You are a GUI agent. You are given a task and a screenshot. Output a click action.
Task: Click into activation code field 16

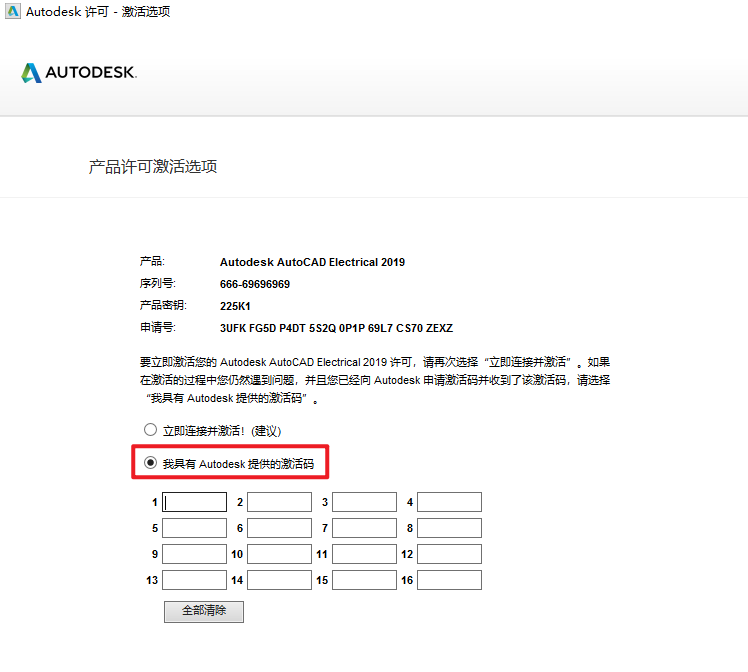coord(449,580)
